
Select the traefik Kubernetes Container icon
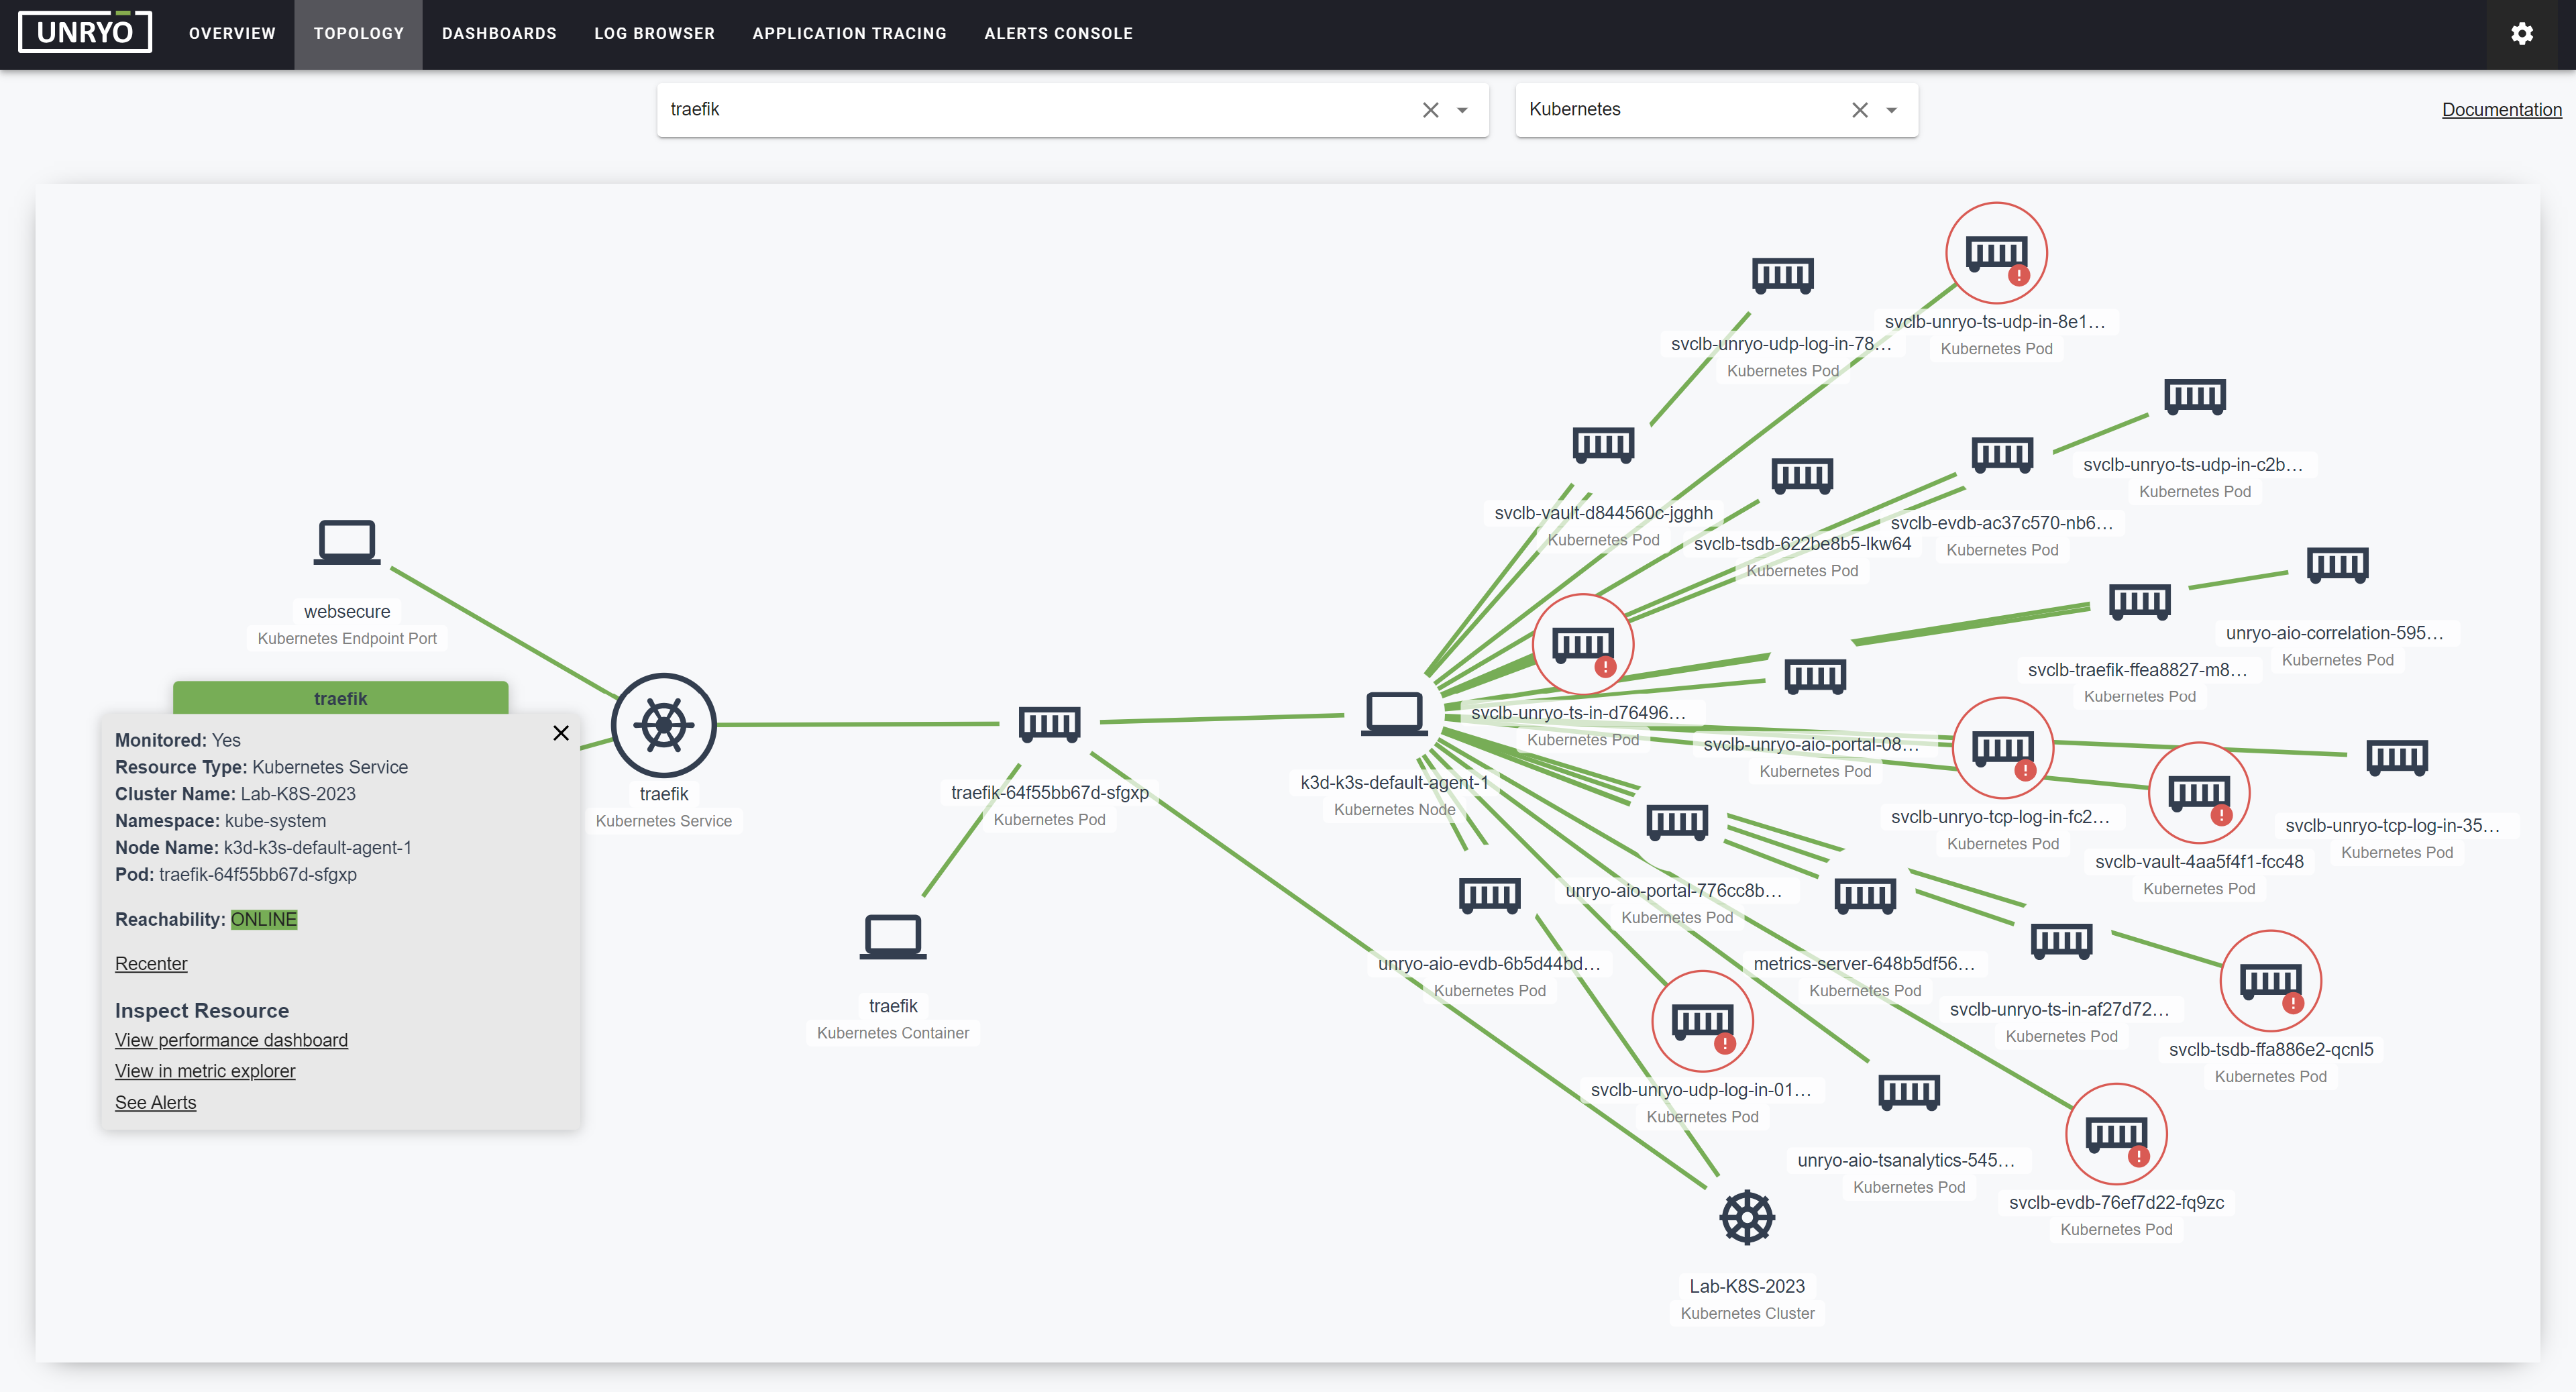click(893, 937)
